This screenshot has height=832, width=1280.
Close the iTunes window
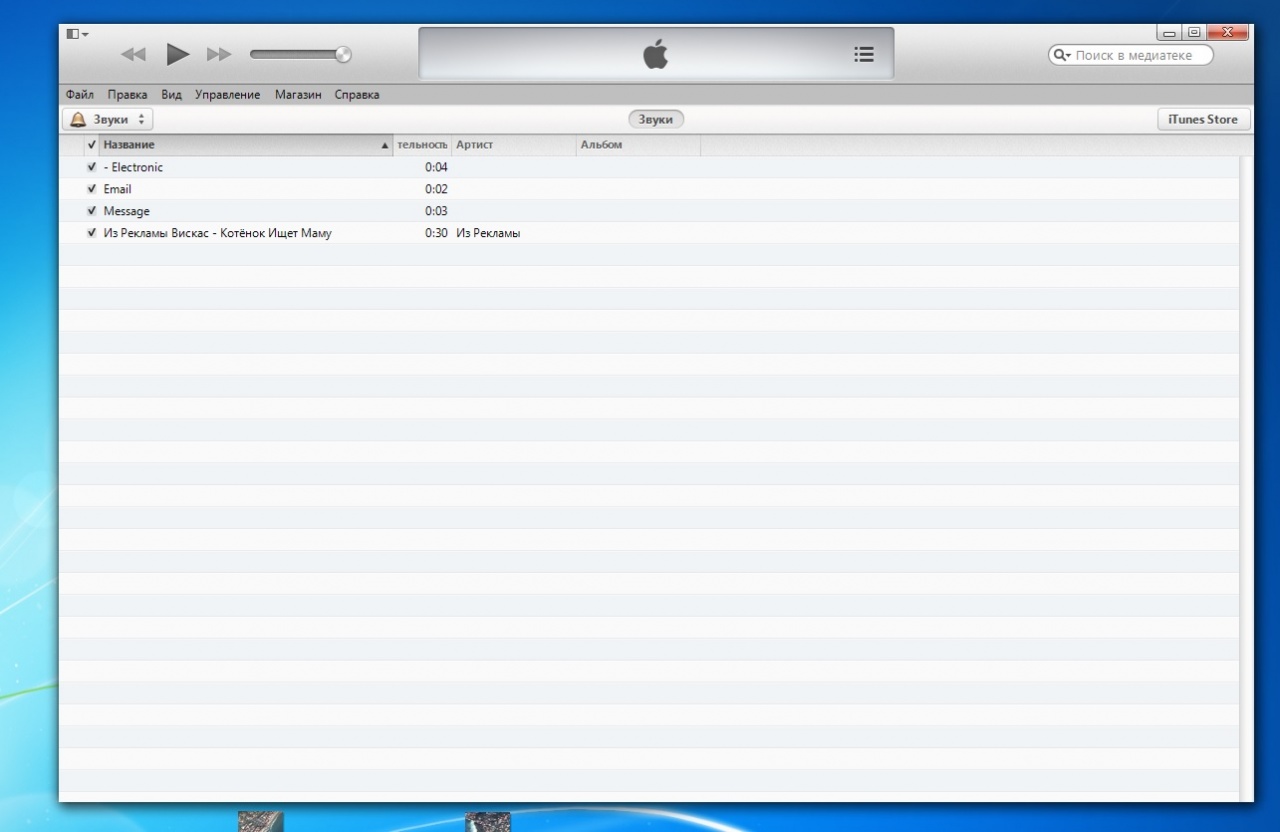click(1227, 33)
